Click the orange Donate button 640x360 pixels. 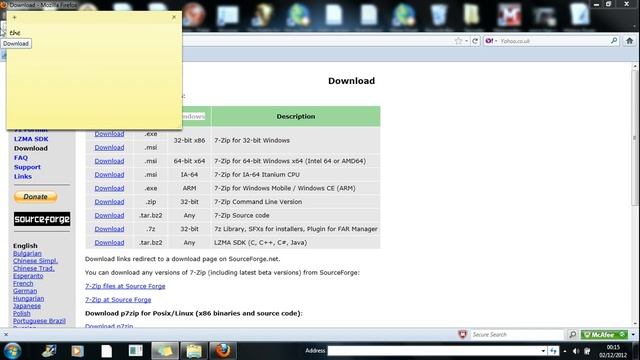[x=36, y=197]
